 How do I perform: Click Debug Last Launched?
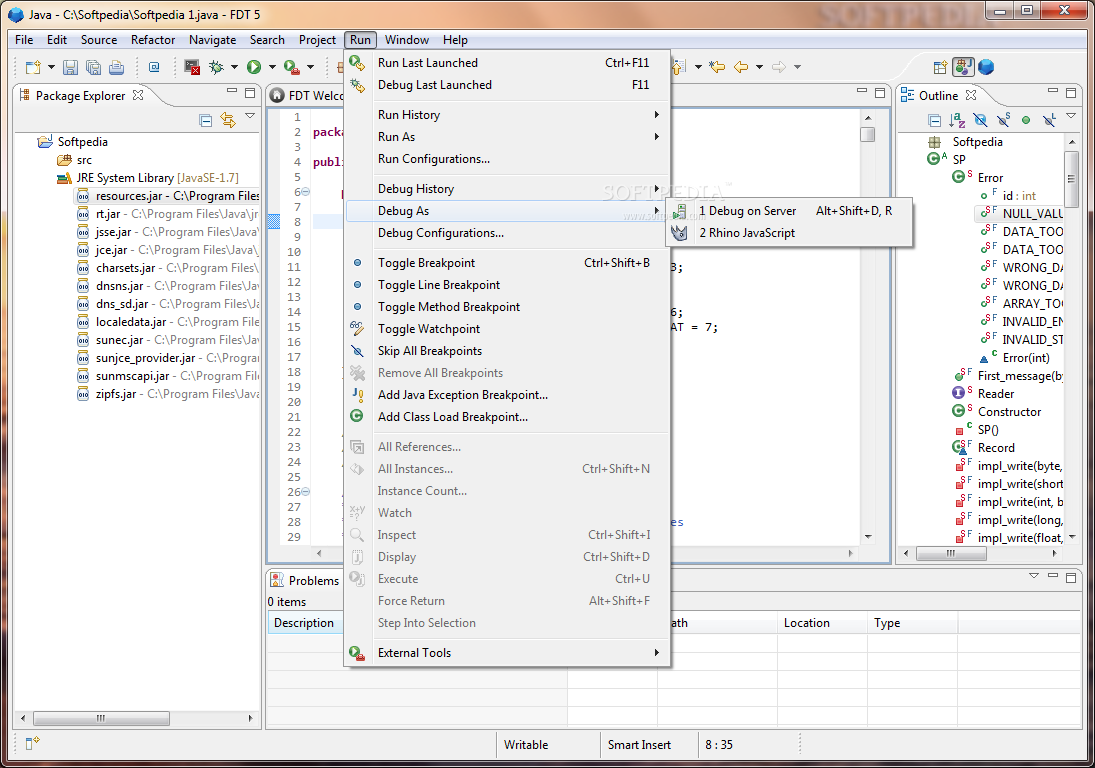click(508, 84)
